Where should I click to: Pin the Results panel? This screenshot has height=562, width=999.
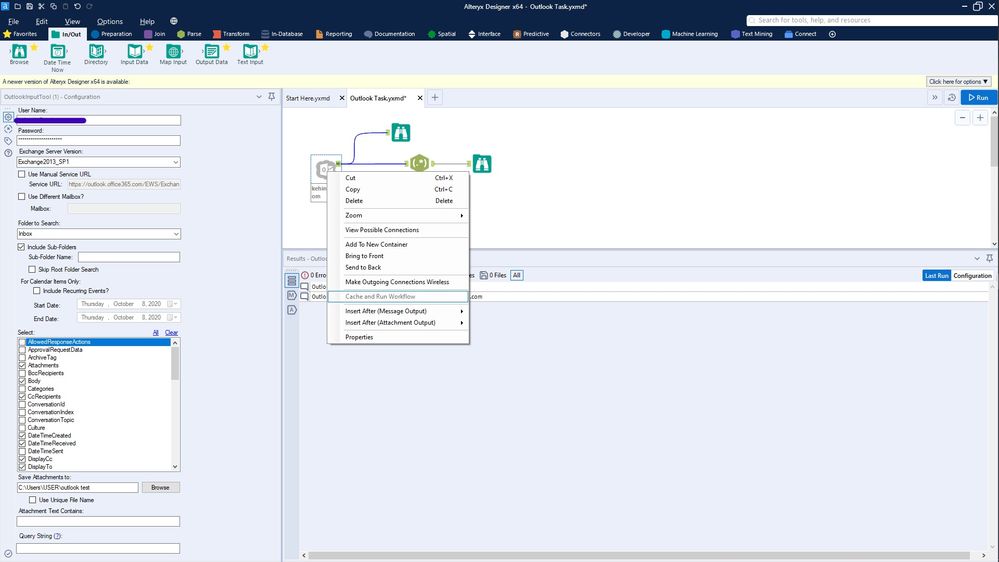click(x=989, y=258)
